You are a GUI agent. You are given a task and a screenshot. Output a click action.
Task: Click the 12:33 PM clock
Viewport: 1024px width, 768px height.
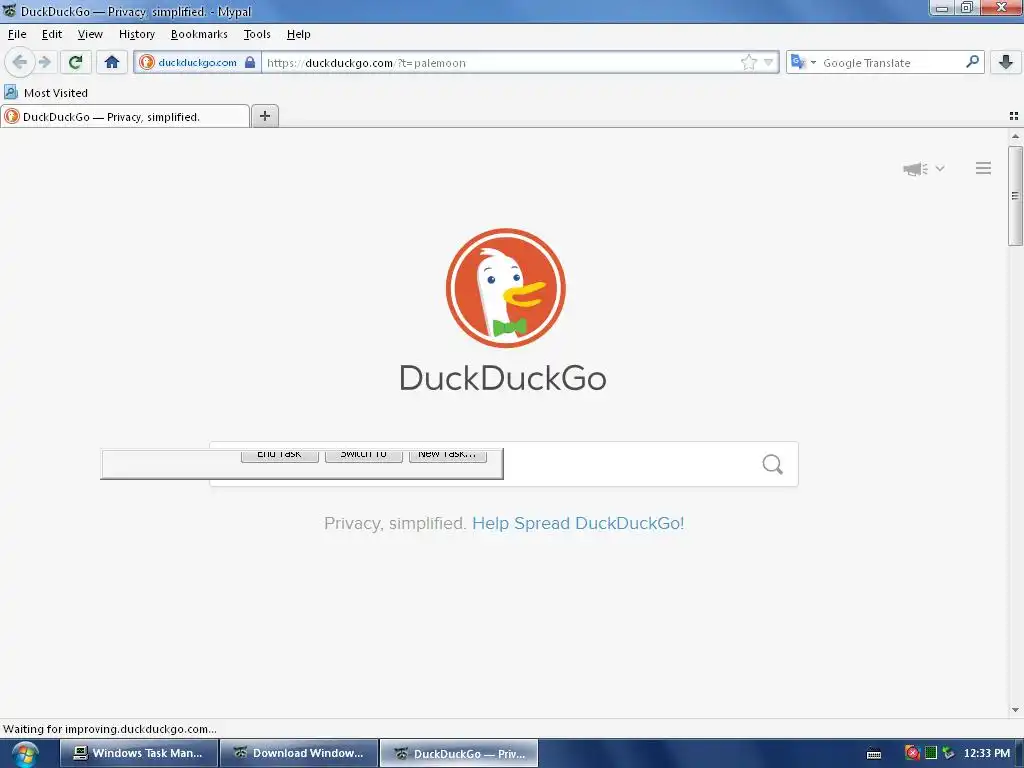coord(987,753)
